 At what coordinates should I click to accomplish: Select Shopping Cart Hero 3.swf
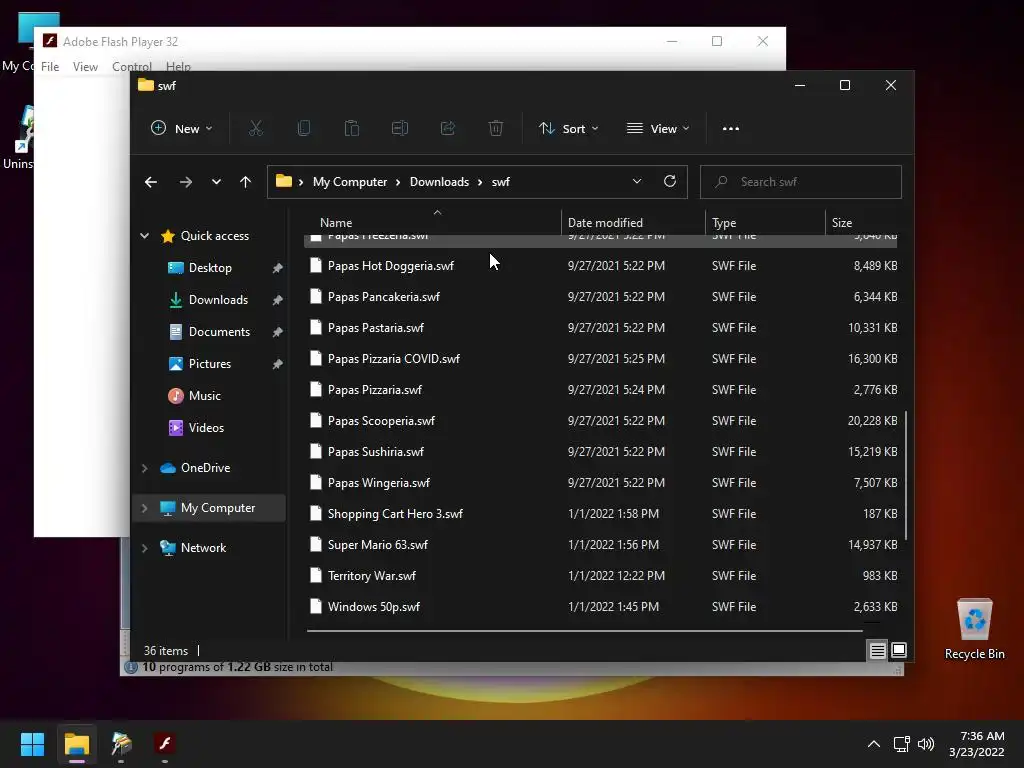(601, 513)
